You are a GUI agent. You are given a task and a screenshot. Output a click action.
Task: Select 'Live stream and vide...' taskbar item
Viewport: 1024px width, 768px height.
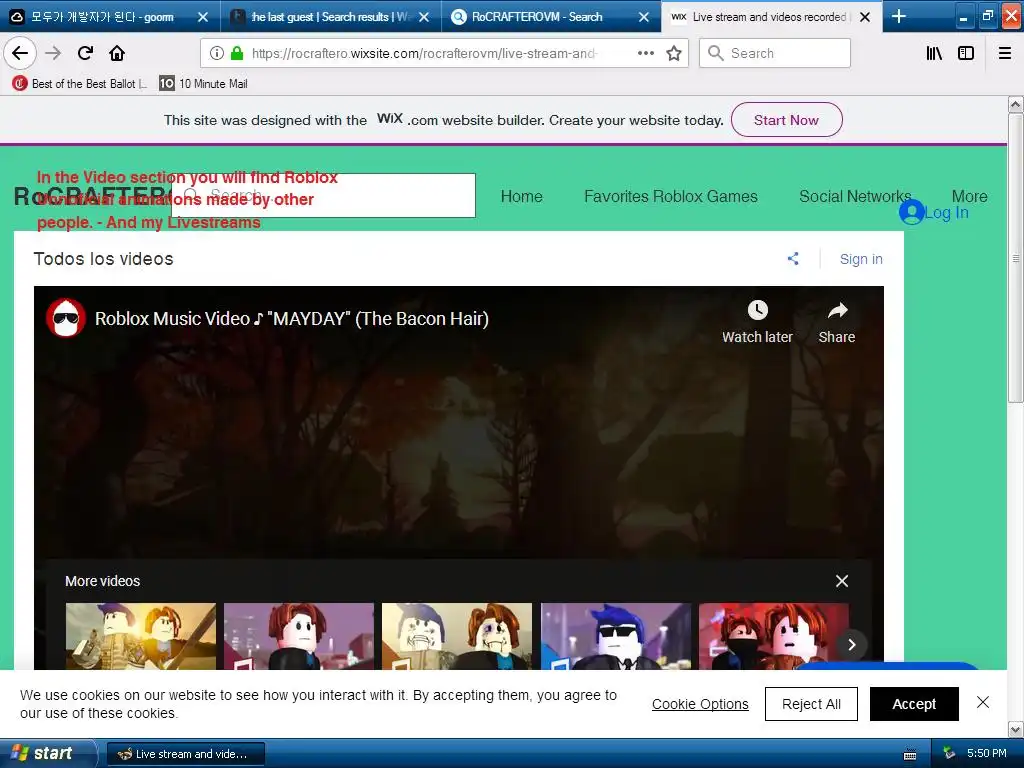pyautogui.click(x=185, y=754)
